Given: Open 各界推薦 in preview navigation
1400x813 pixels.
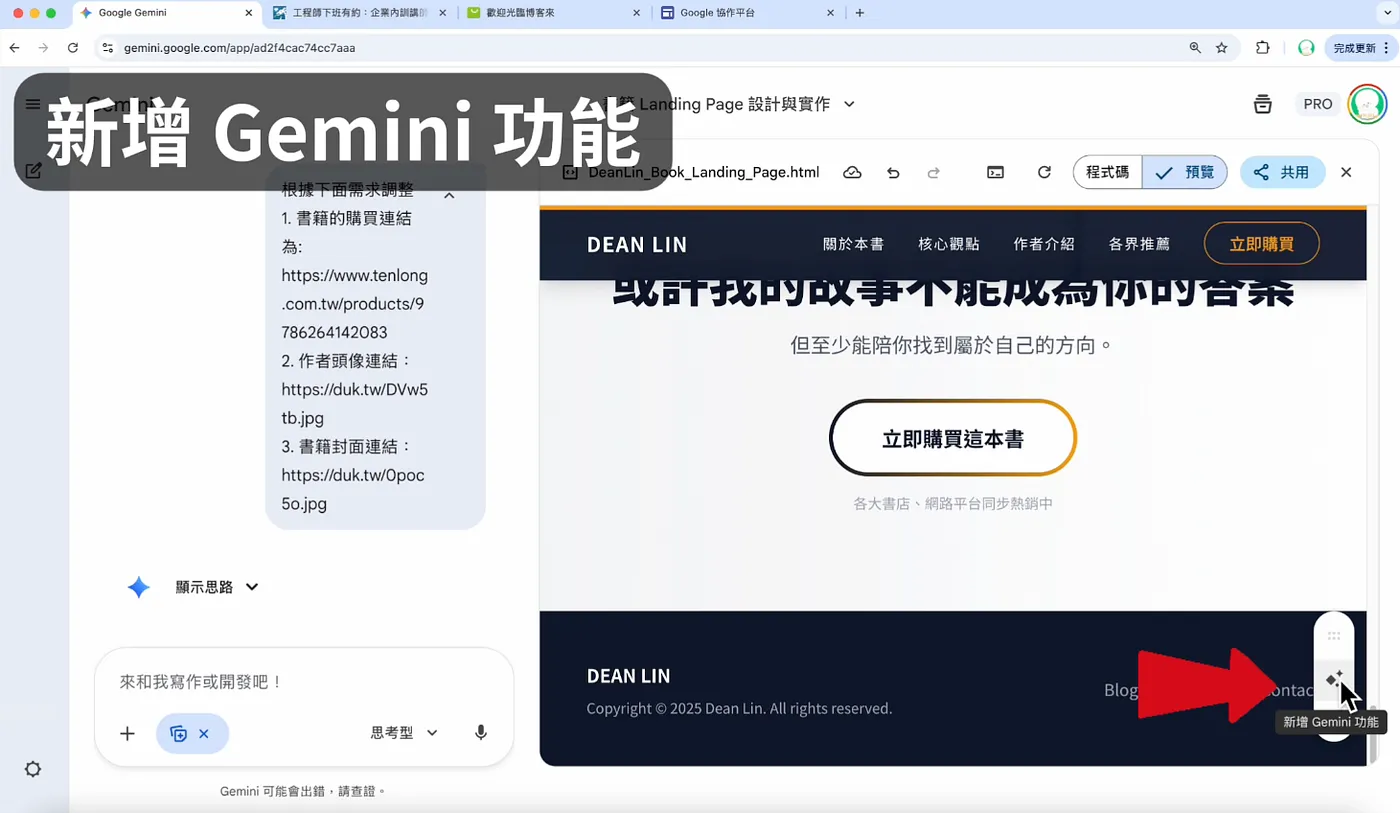Looking at the screenshot, I should (1139, 244).
